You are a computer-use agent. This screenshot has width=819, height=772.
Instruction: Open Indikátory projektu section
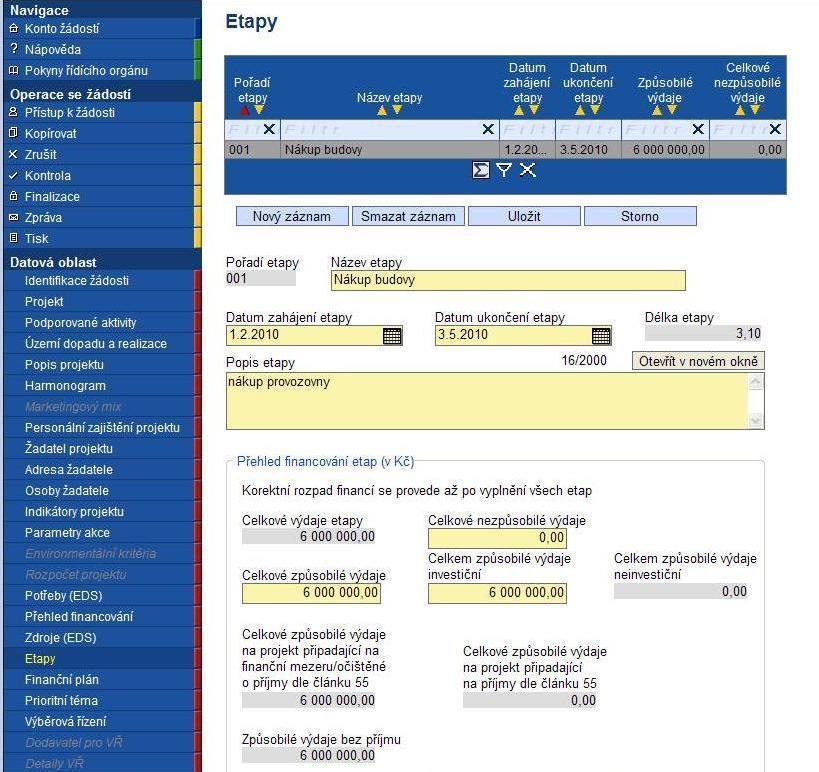(99, 511)
